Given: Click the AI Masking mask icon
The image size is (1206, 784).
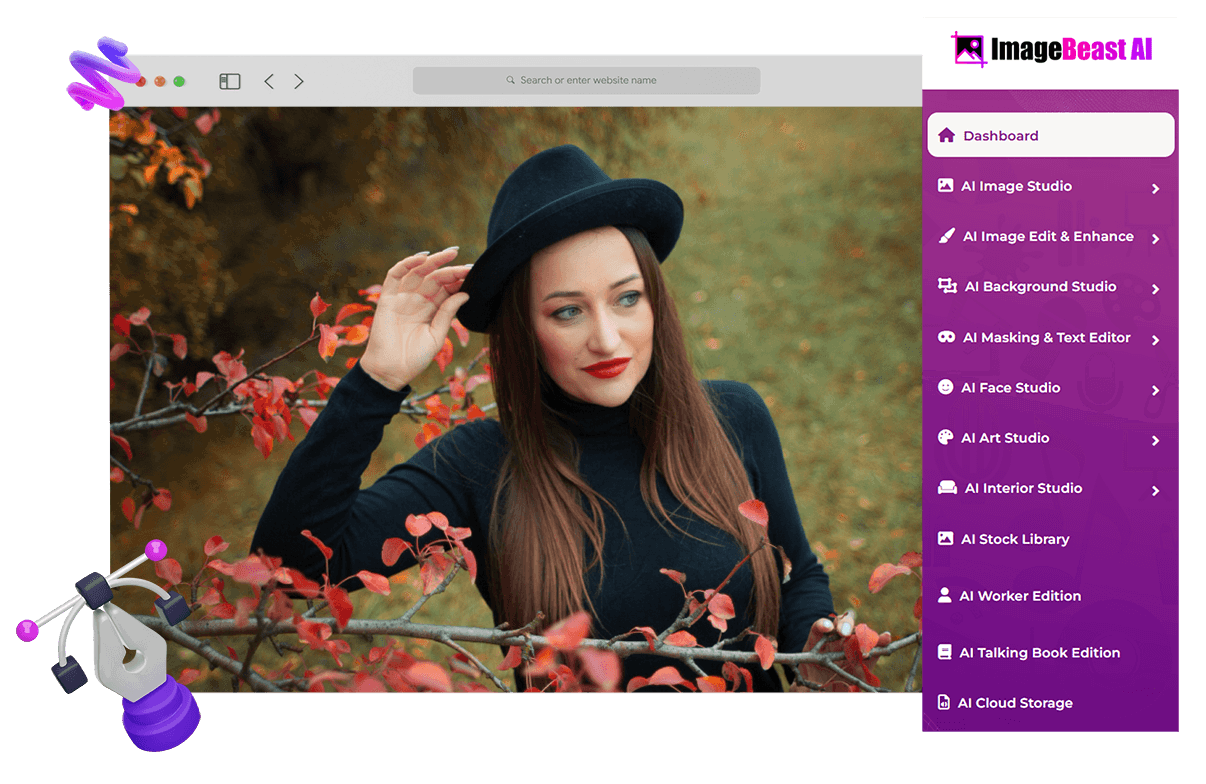Looking at the screenshot, I should (946, 337).
